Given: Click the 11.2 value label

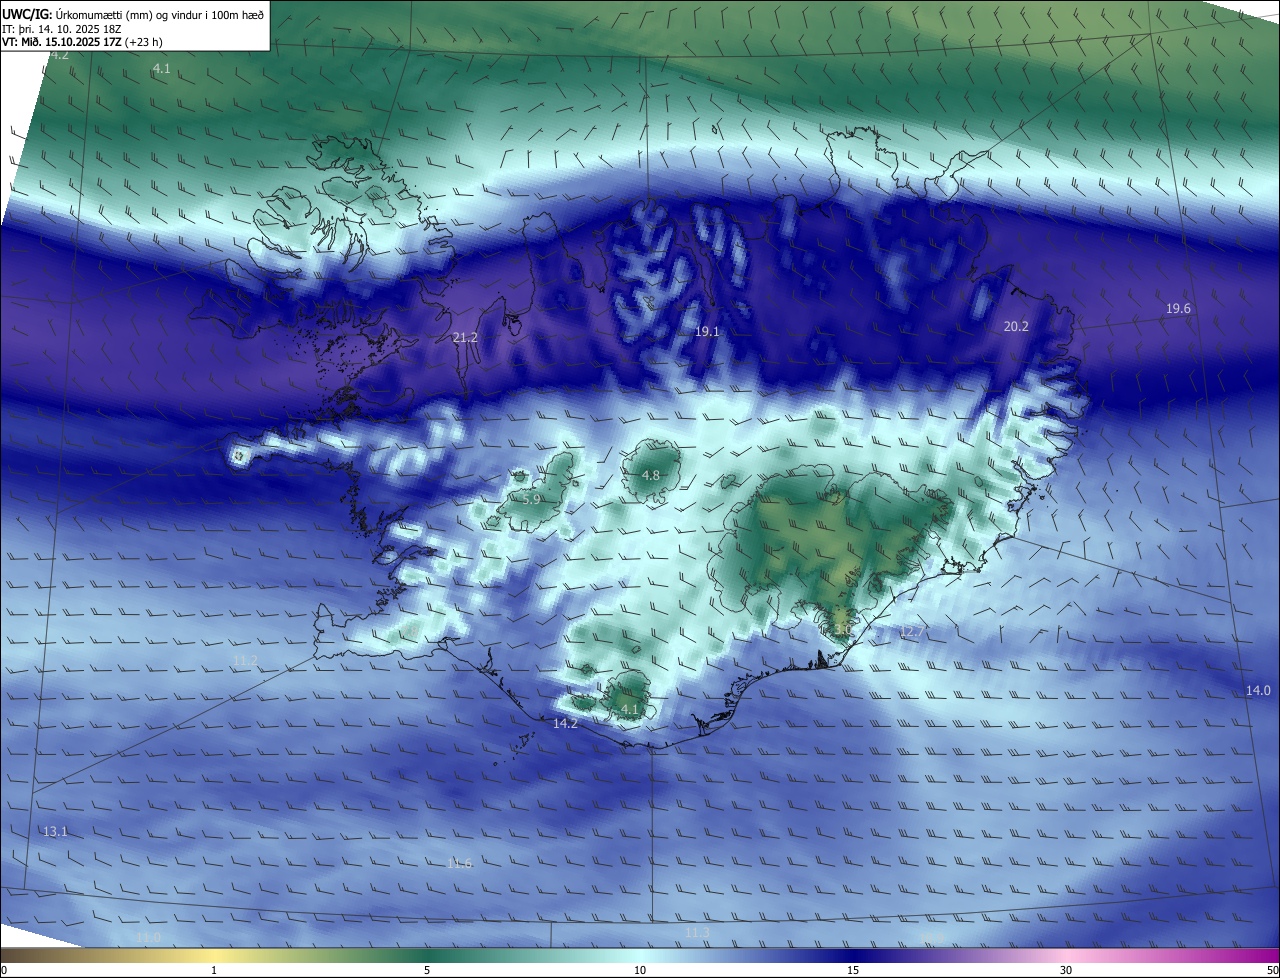Looking at the screenshot, I should pyautogui.click(x=245, y=661).
